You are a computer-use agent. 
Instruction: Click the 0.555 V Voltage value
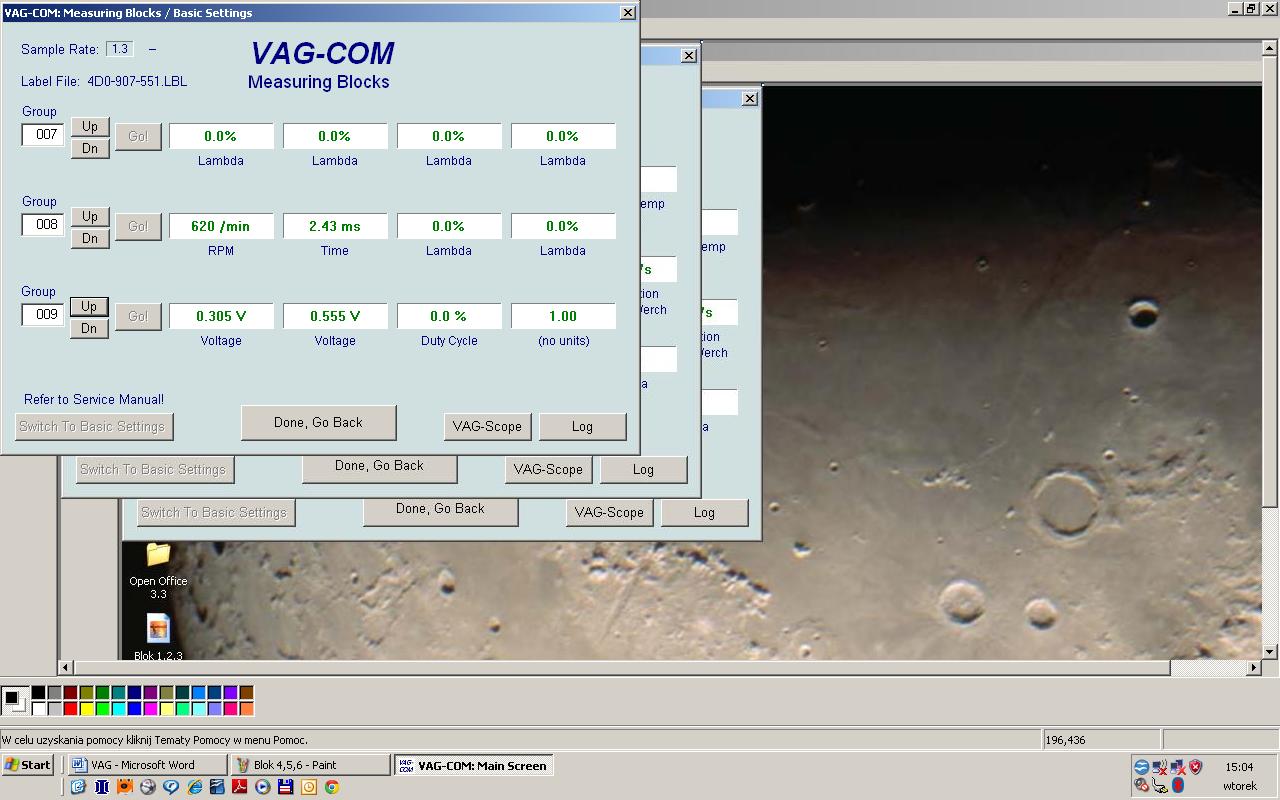tap(335, 317)
